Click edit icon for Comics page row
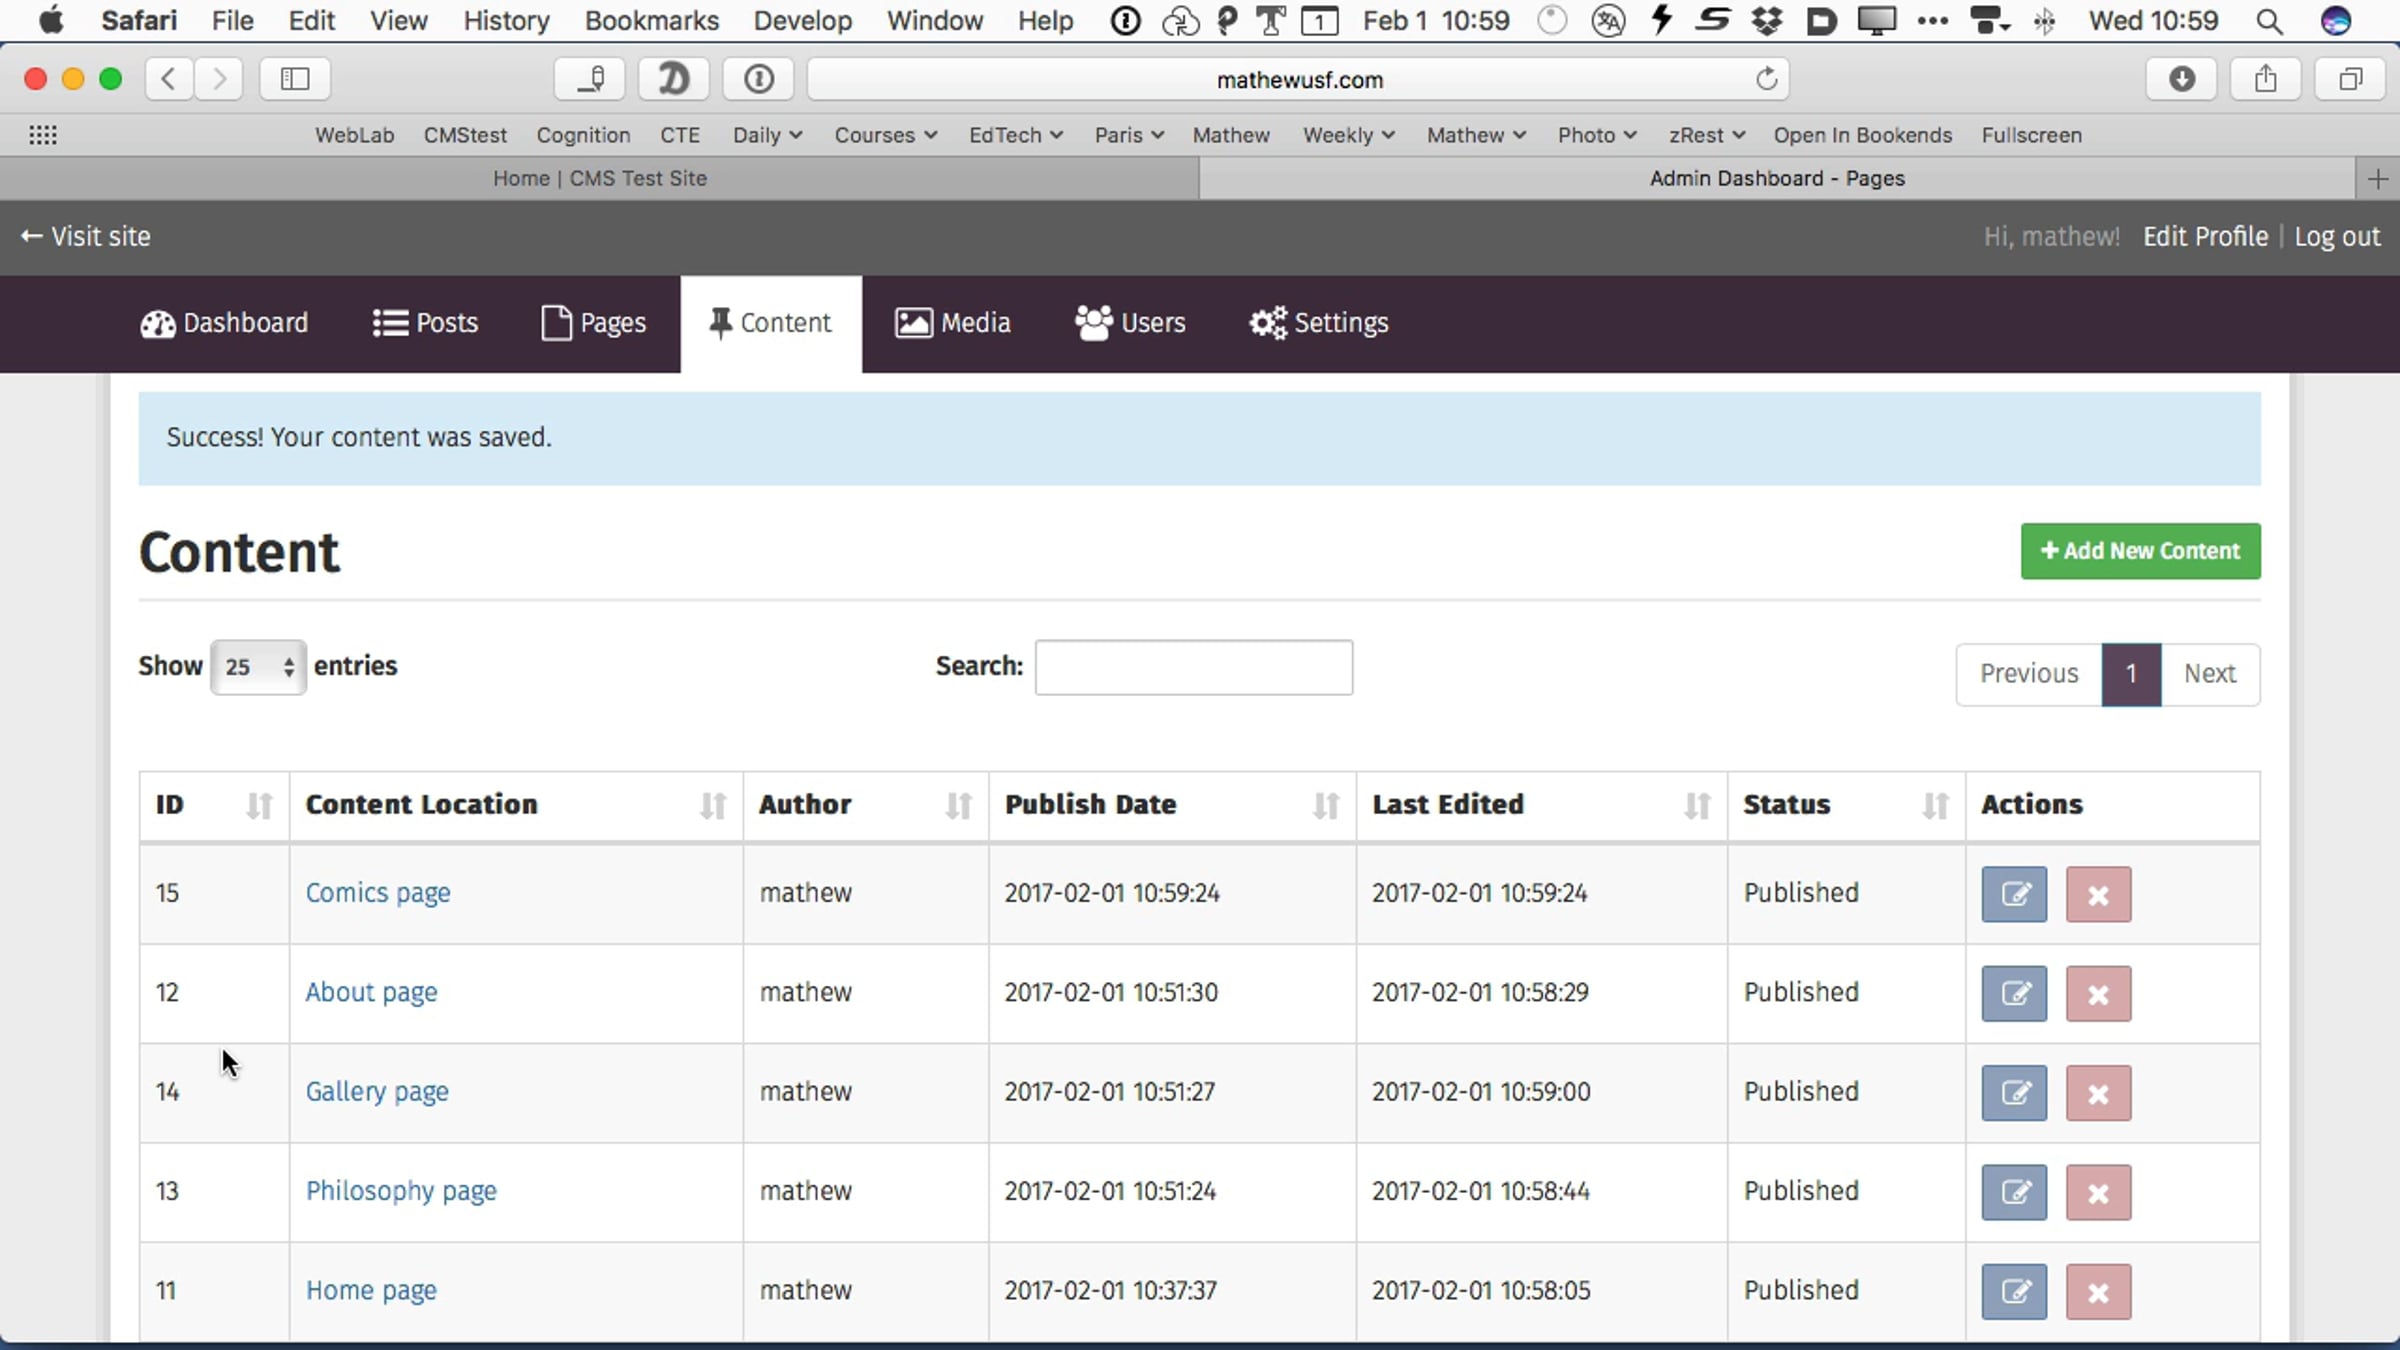Screen dimensions: 2400x1350 (2014, 893)
